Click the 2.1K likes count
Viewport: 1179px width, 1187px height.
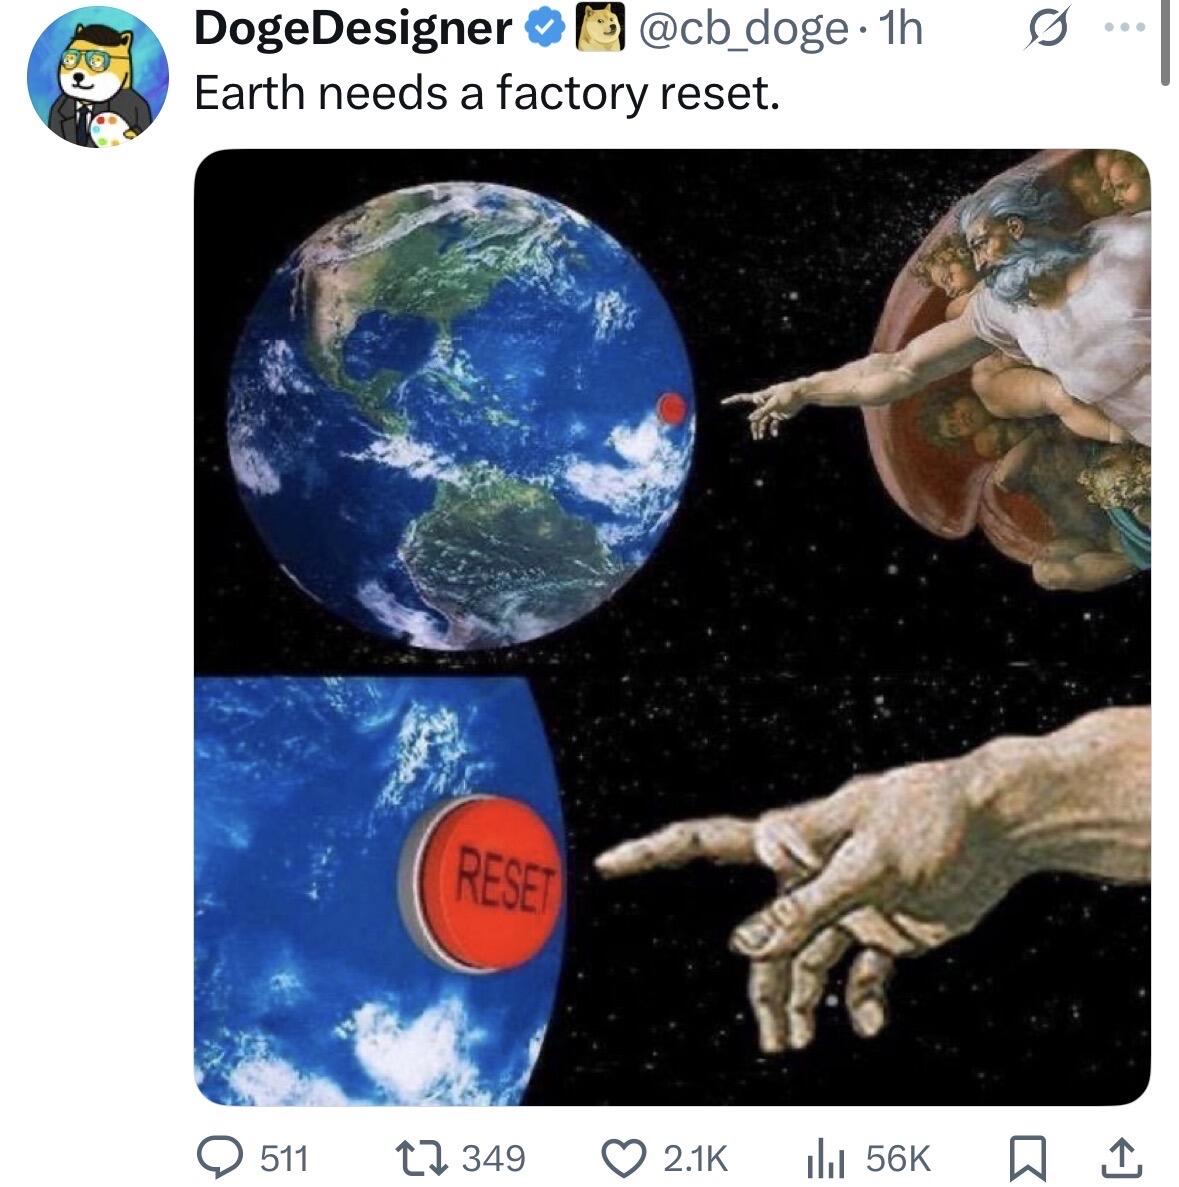[x=695, y=1158]
